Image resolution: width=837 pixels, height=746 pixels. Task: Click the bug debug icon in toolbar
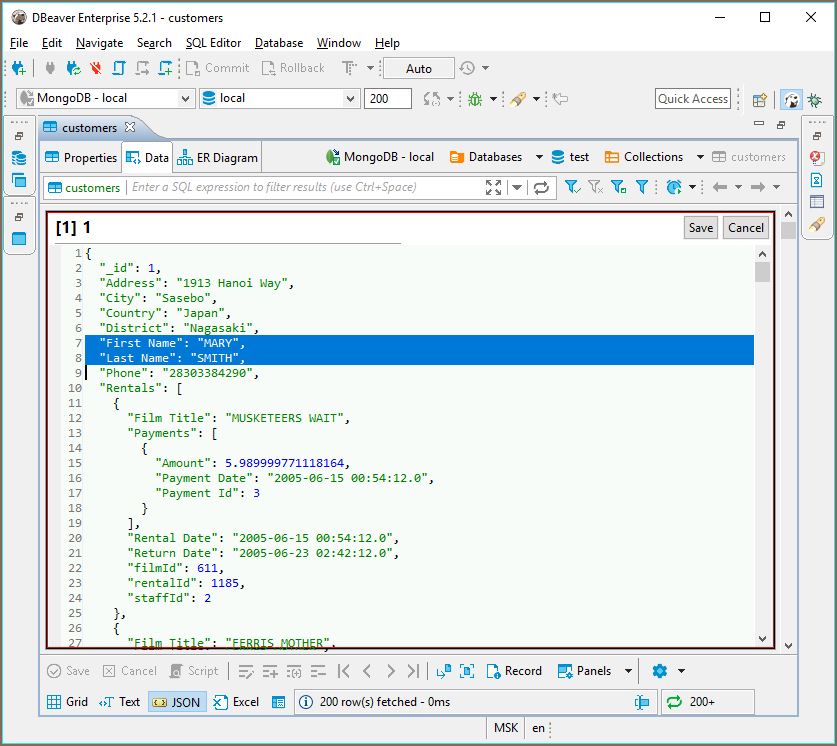(x=473, y=99)
